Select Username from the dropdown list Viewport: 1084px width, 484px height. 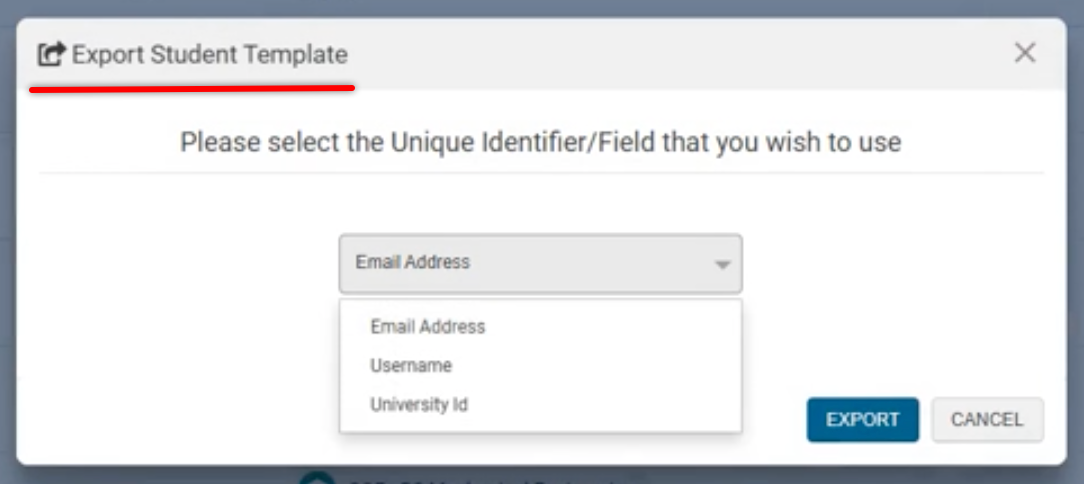pos(411,366)
